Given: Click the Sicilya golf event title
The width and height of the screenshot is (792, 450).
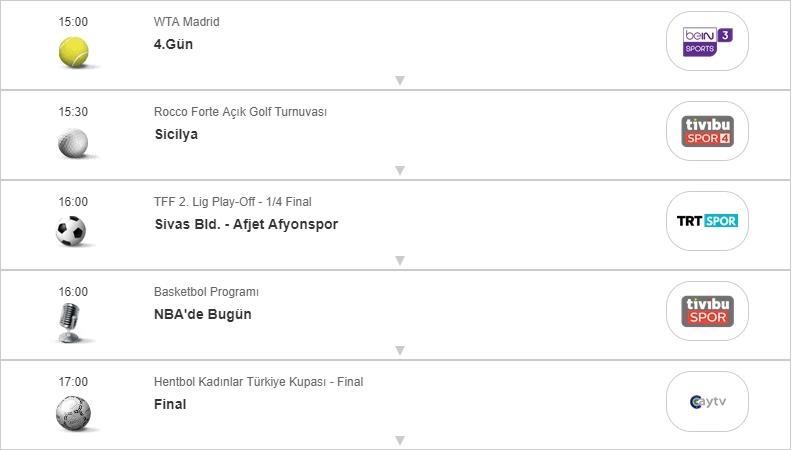Looking at the screenshot, I should [176, 134].
